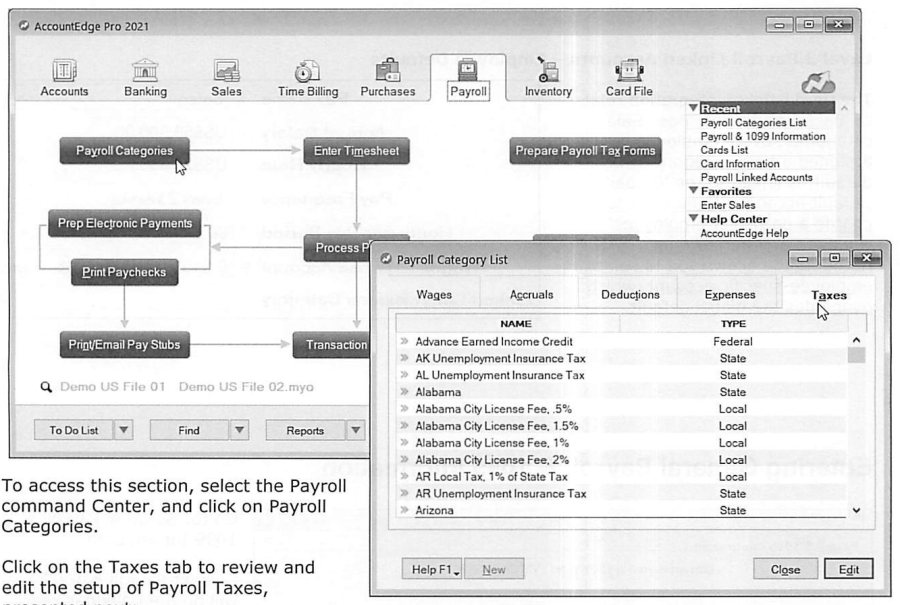900x605 pixels.
Task: Open Card Information in Recent
Action: (740, 164)
